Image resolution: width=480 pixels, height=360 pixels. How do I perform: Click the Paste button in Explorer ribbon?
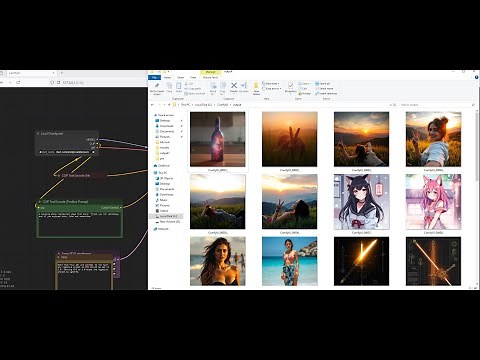click(x=179, y=88)
